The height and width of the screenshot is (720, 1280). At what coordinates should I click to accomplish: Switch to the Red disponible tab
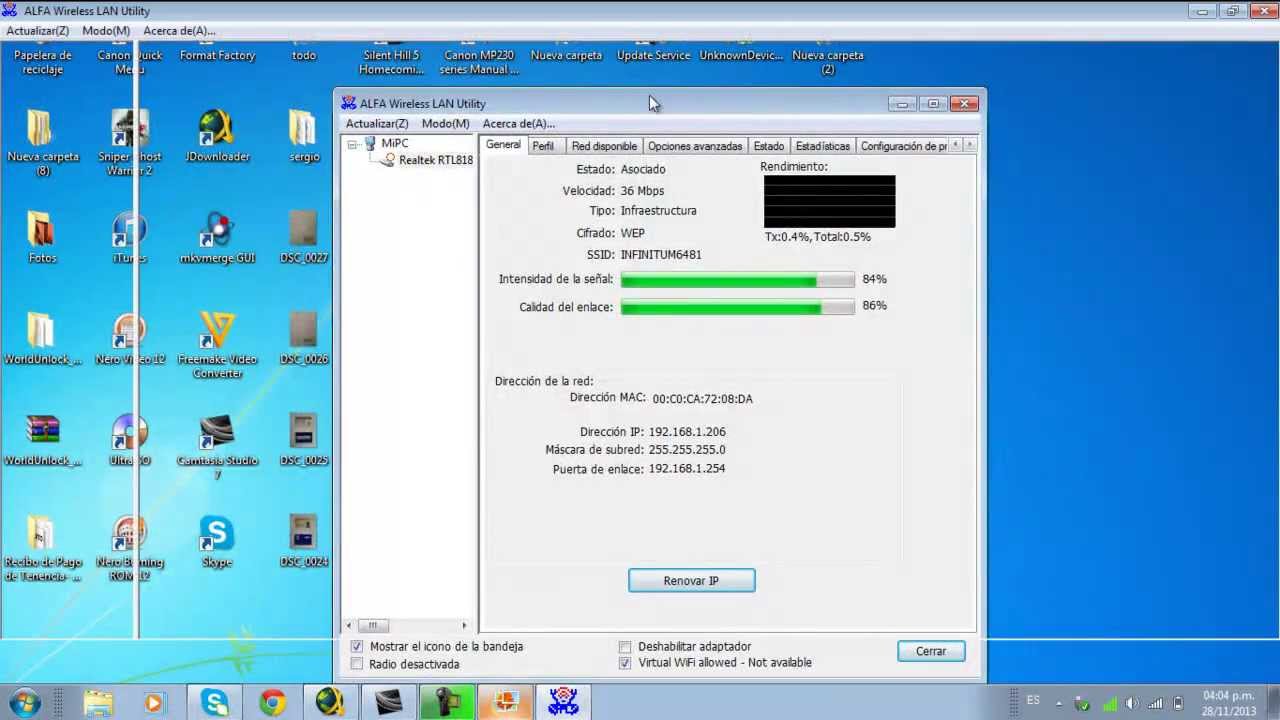[x=604, y=146]
